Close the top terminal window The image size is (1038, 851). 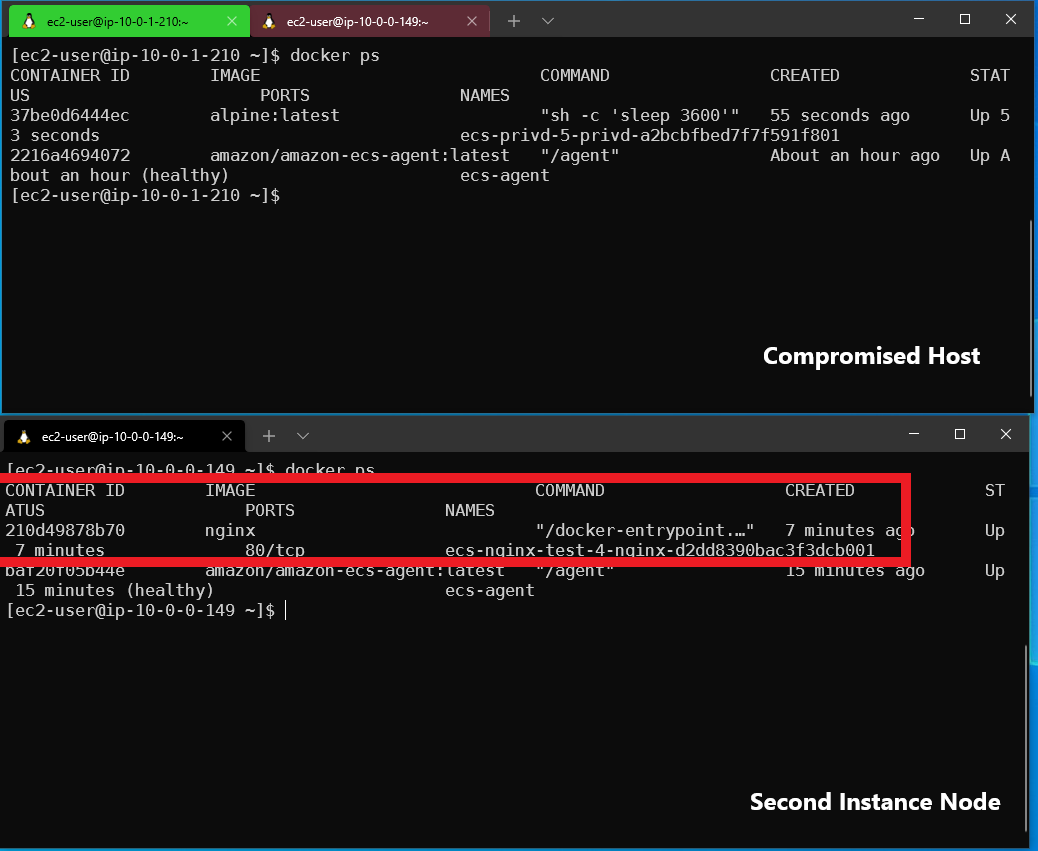coord(1011,20)
